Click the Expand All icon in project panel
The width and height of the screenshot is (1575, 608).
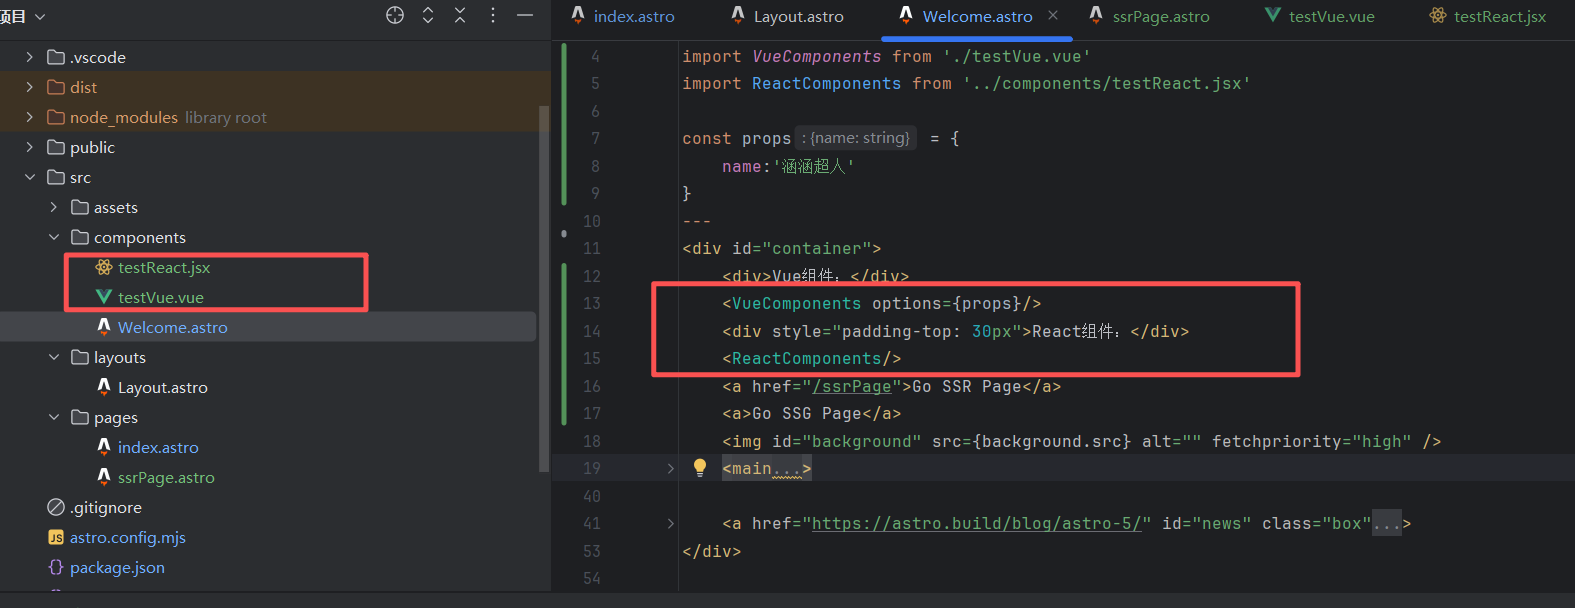(428, 15)
